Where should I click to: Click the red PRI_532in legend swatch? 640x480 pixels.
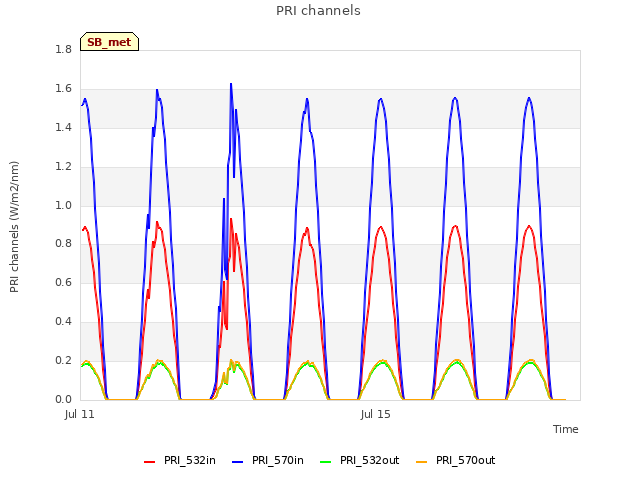pyautogui.click(x=149, y=462)
